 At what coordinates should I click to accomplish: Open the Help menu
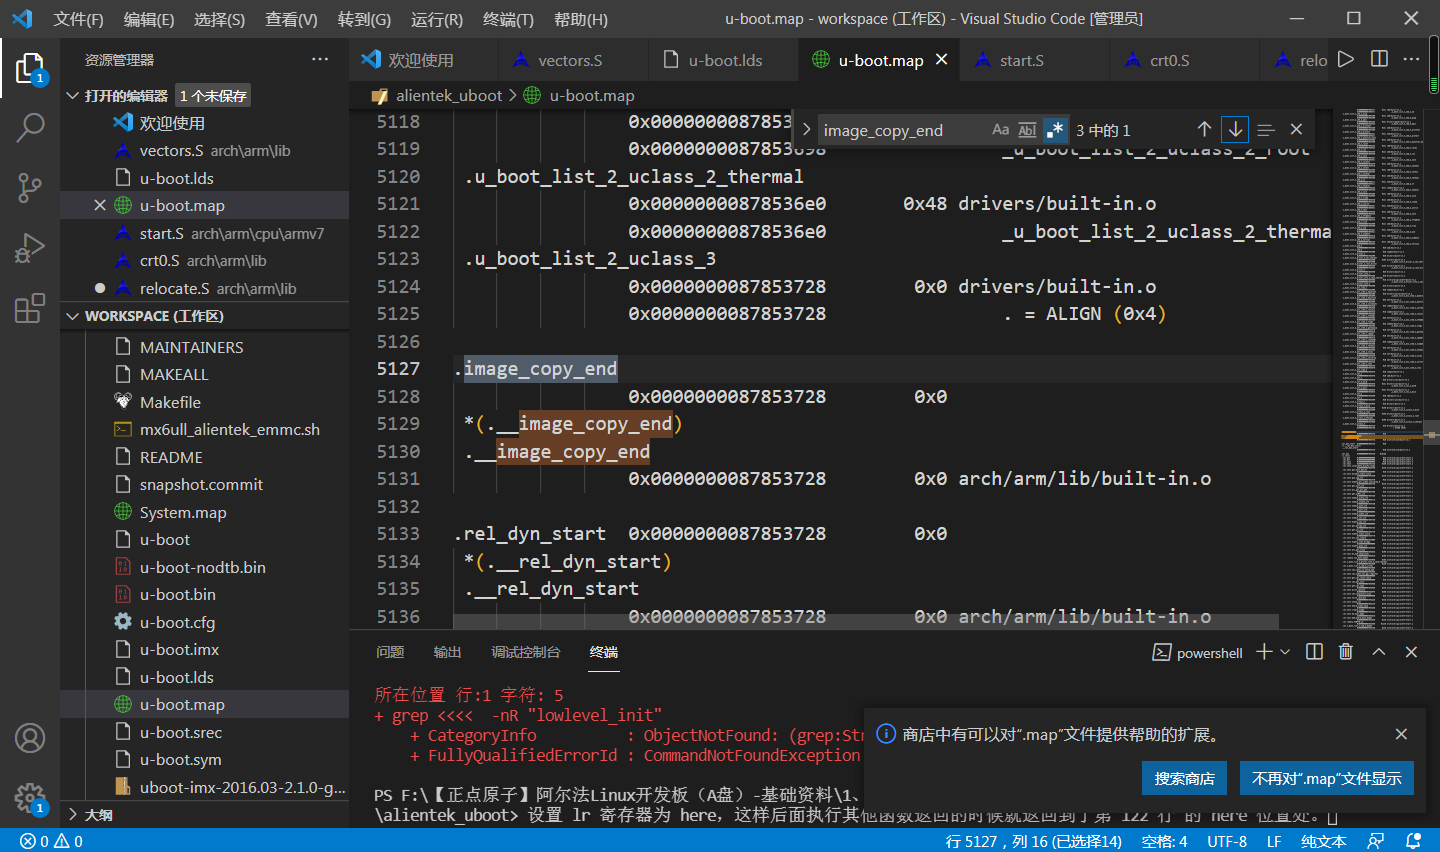[x=580, y=19]
